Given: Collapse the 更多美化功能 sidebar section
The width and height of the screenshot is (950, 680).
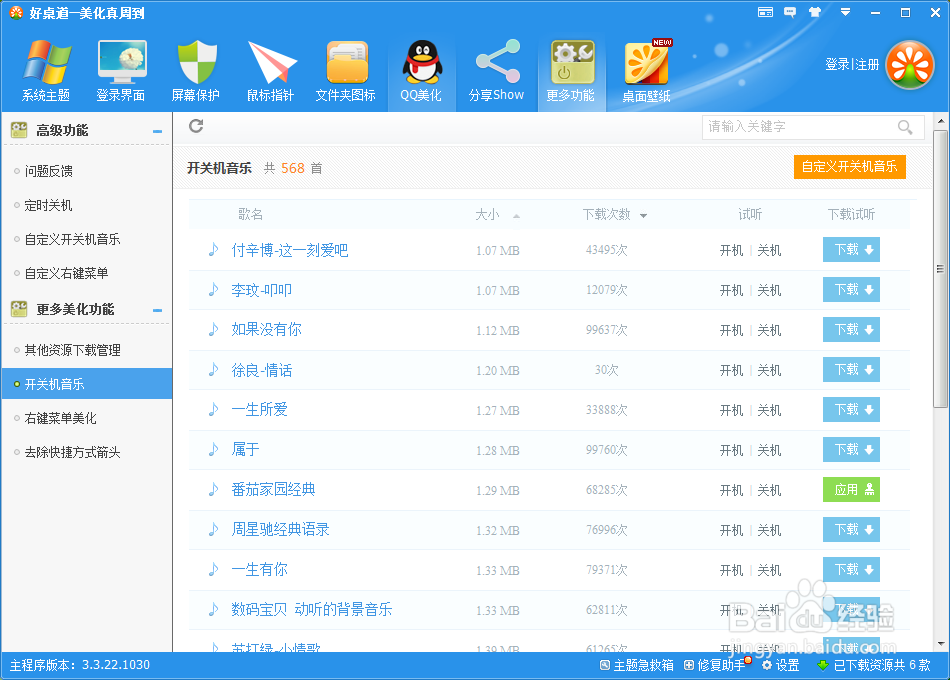Looking at the screenshot, I should (x=158, y=309).
